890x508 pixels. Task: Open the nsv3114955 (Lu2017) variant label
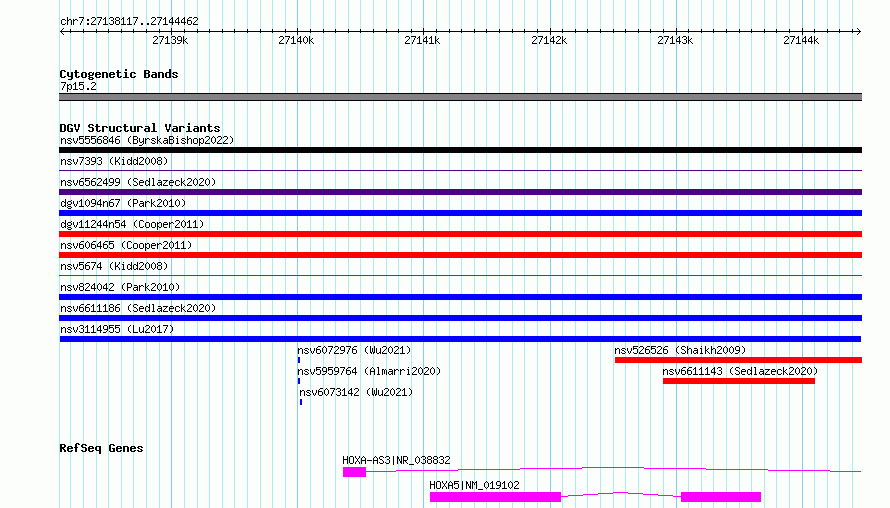(x=117, y=329)
